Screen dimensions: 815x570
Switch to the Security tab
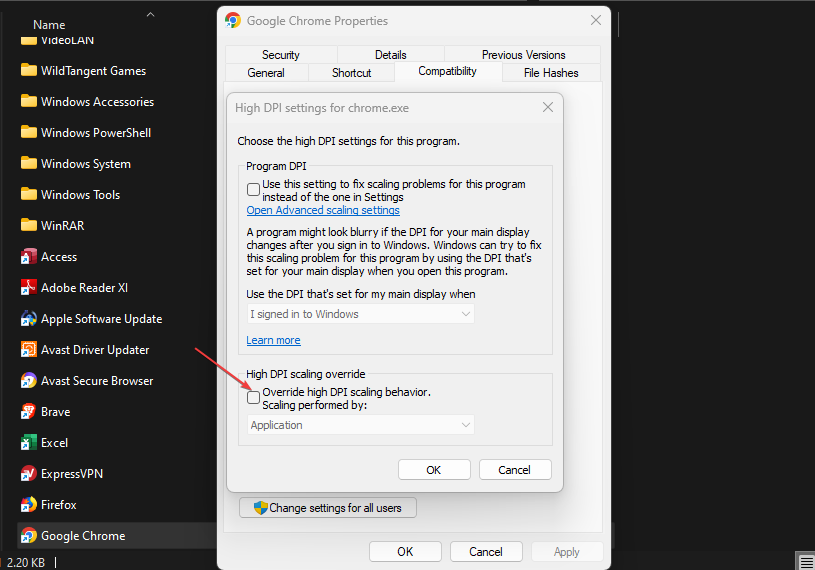(281, 55)
